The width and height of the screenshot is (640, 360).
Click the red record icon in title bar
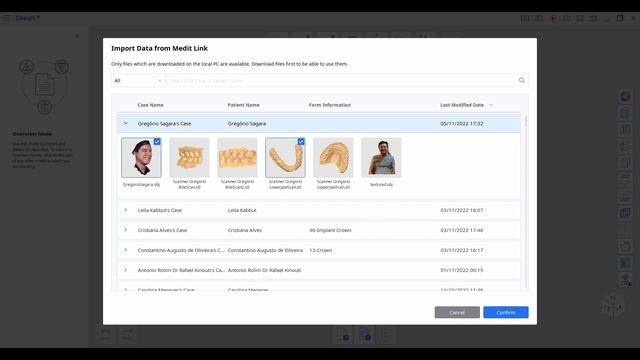click(x=553, y=18)
